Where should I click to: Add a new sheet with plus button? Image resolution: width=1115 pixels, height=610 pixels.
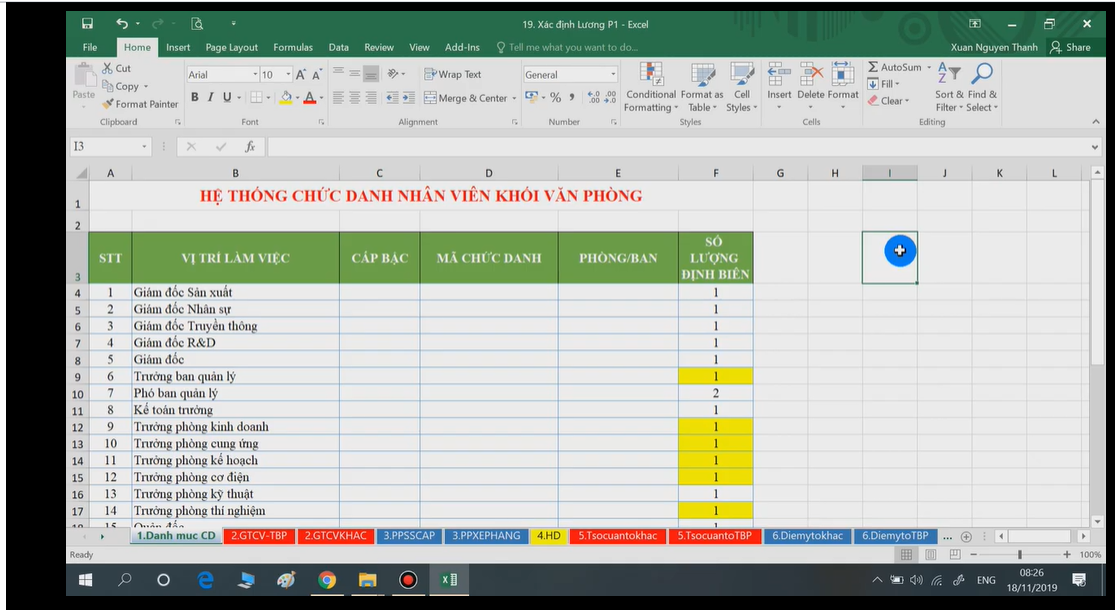coord(966,536)
